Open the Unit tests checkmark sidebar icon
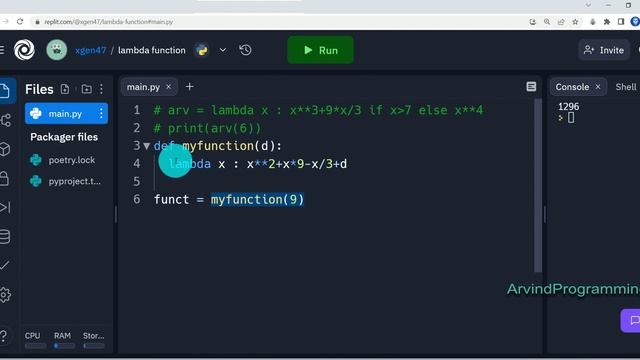The height and width of the screenshot is (360, 640). [x=5, y=266]
